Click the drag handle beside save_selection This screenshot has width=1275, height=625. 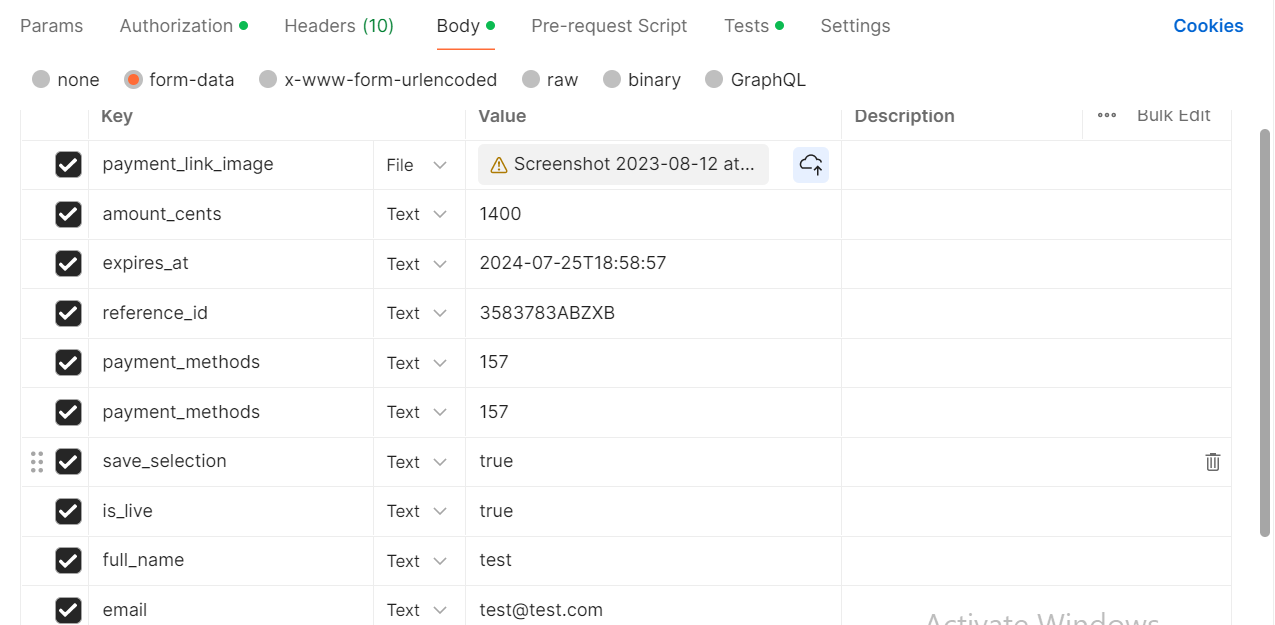click(37, 462)
